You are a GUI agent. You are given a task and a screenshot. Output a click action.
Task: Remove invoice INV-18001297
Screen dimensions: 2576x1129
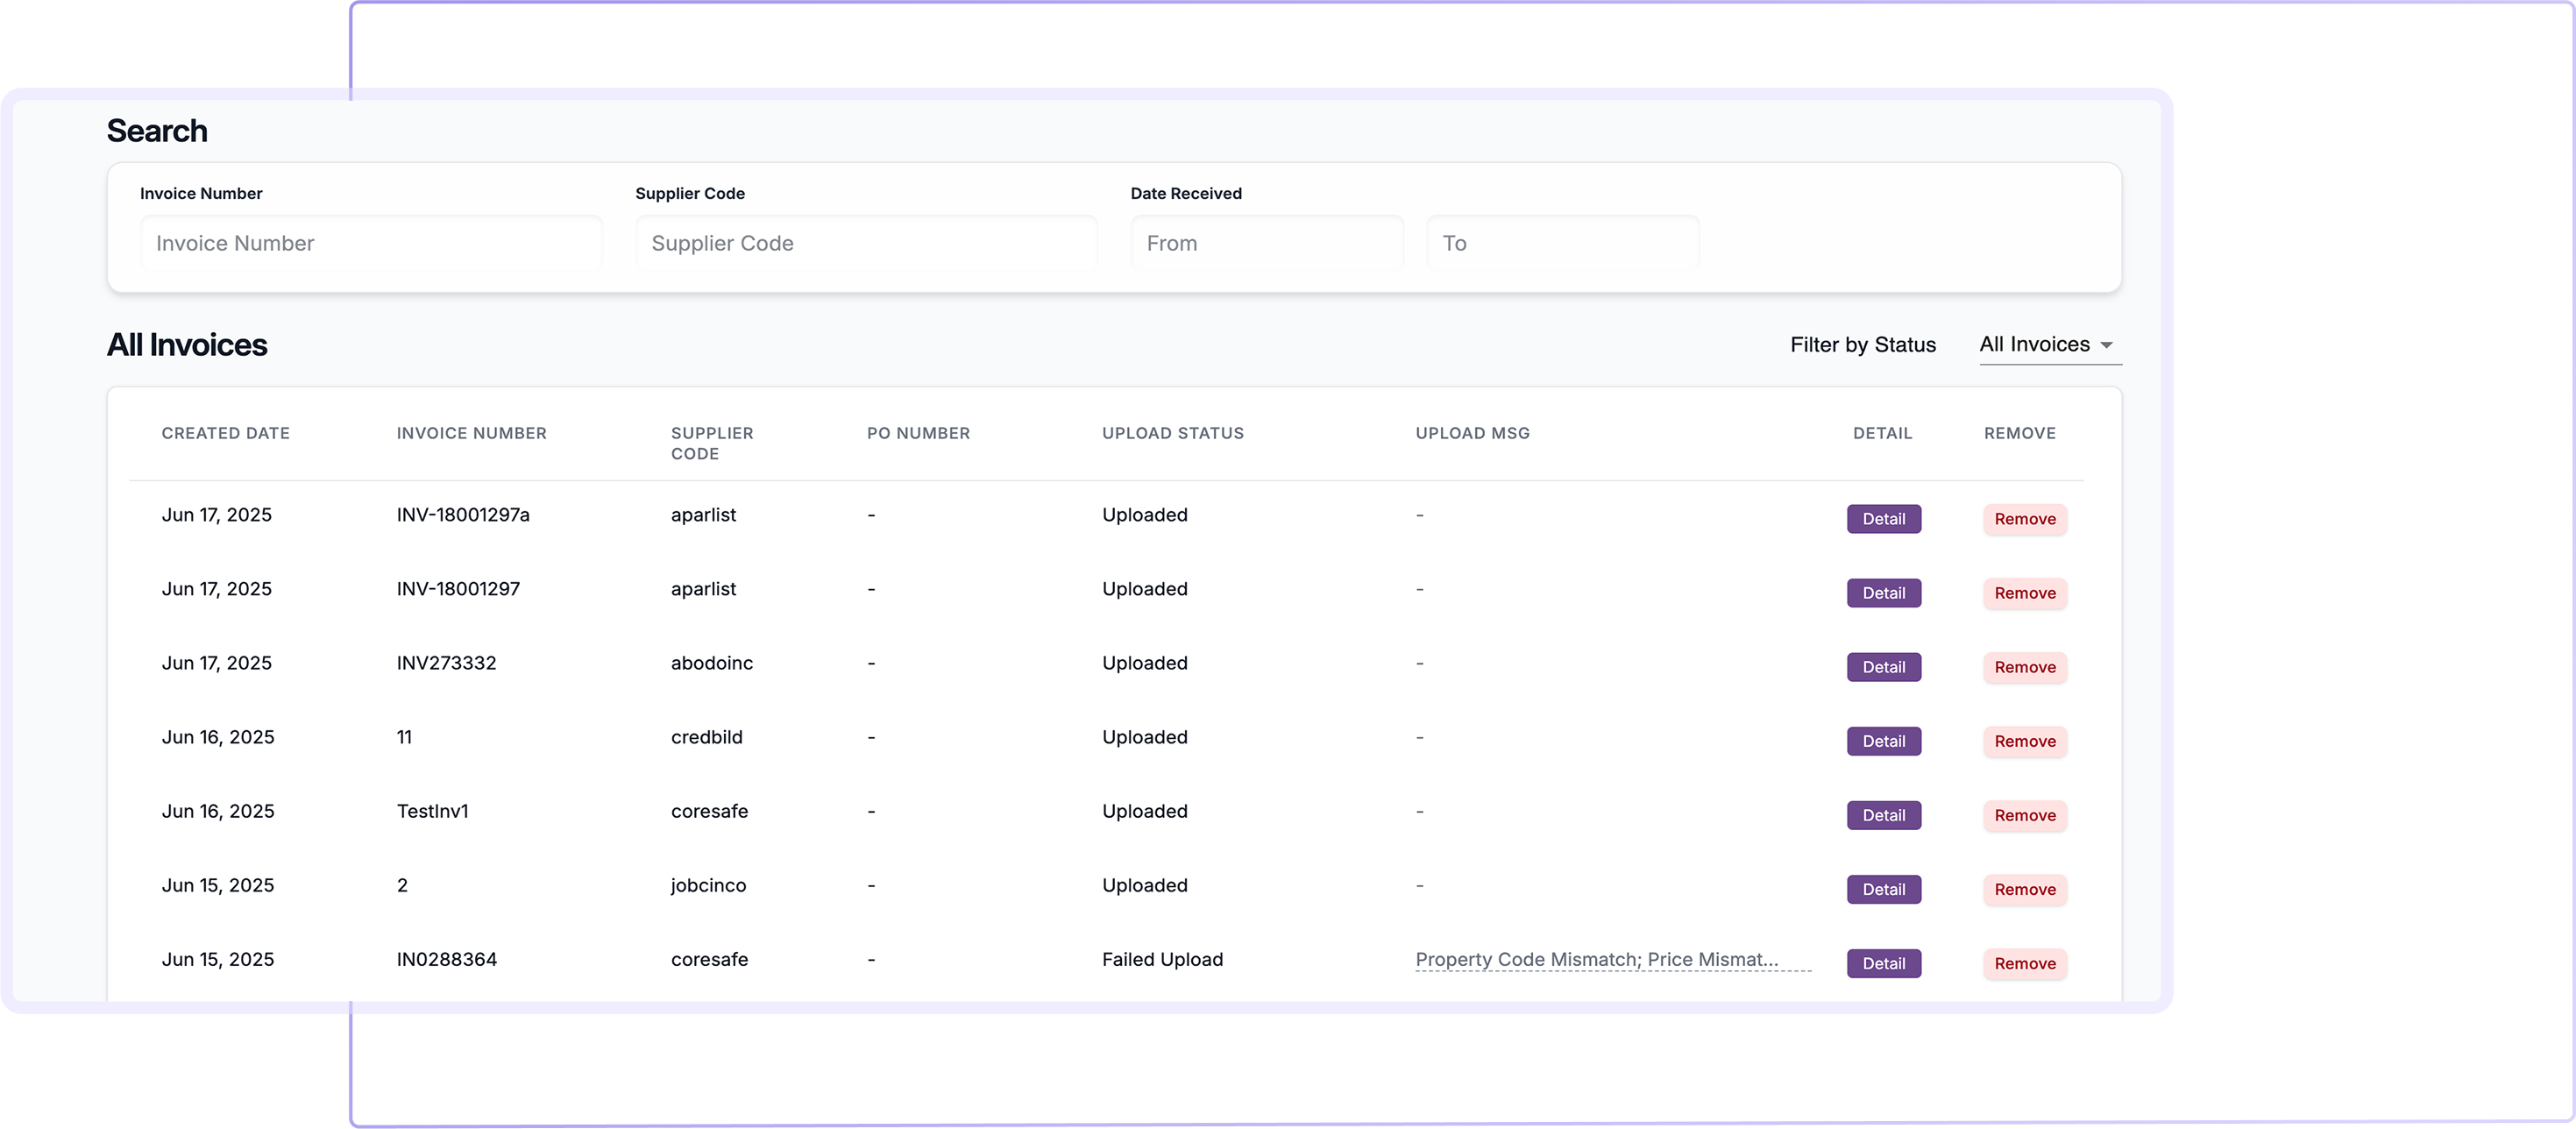(x=2024, y=592)
